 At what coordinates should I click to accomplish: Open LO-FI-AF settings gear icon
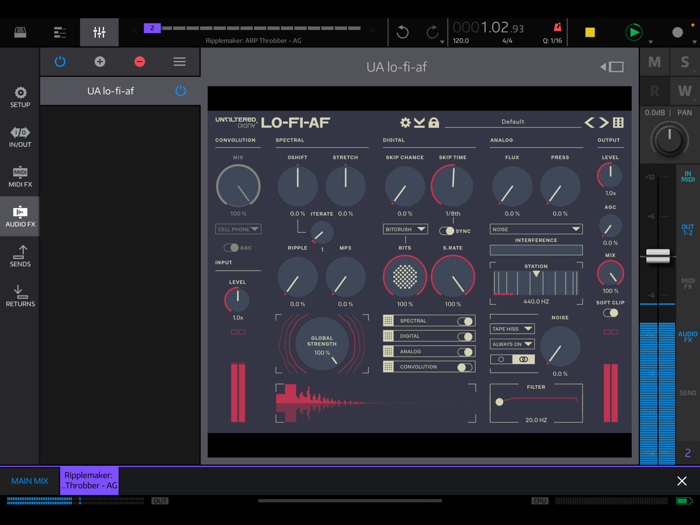point(405,122)
